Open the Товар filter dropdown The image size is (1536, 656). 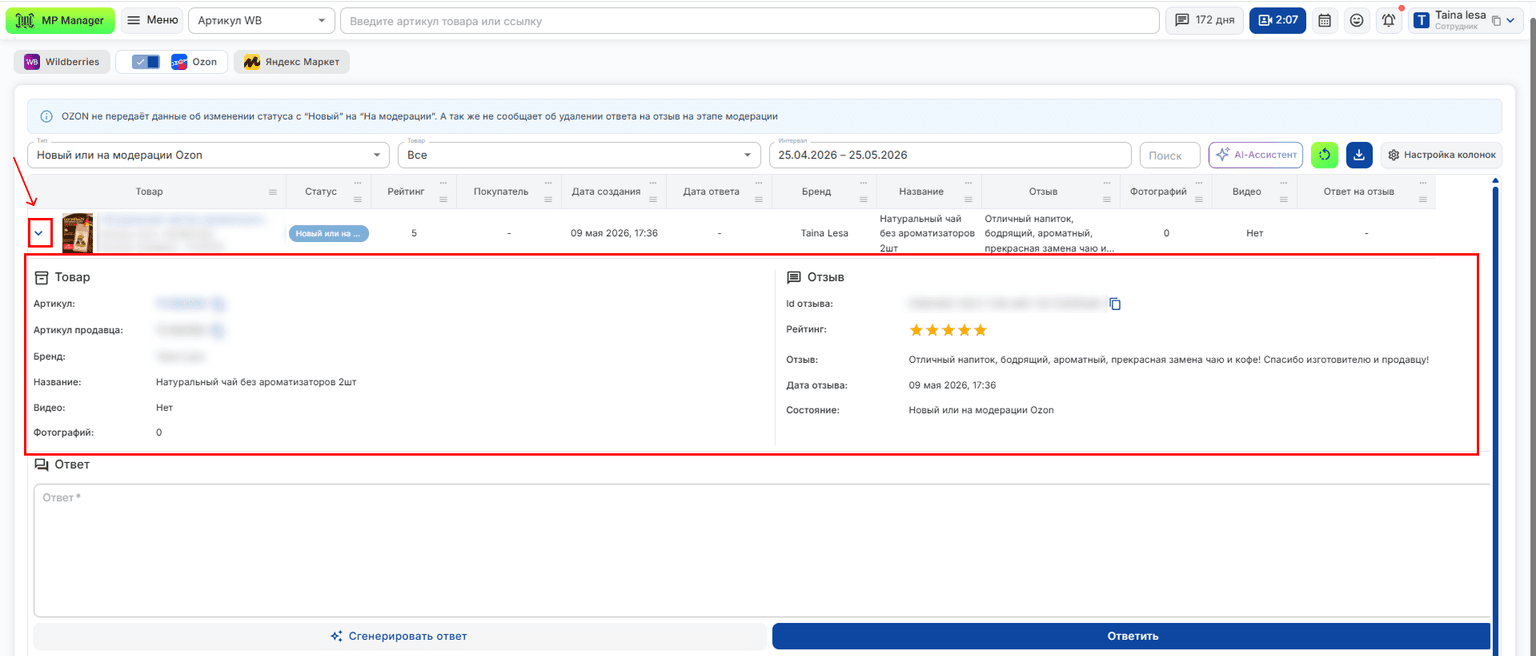pyautogui.click(x=579, y=155)
